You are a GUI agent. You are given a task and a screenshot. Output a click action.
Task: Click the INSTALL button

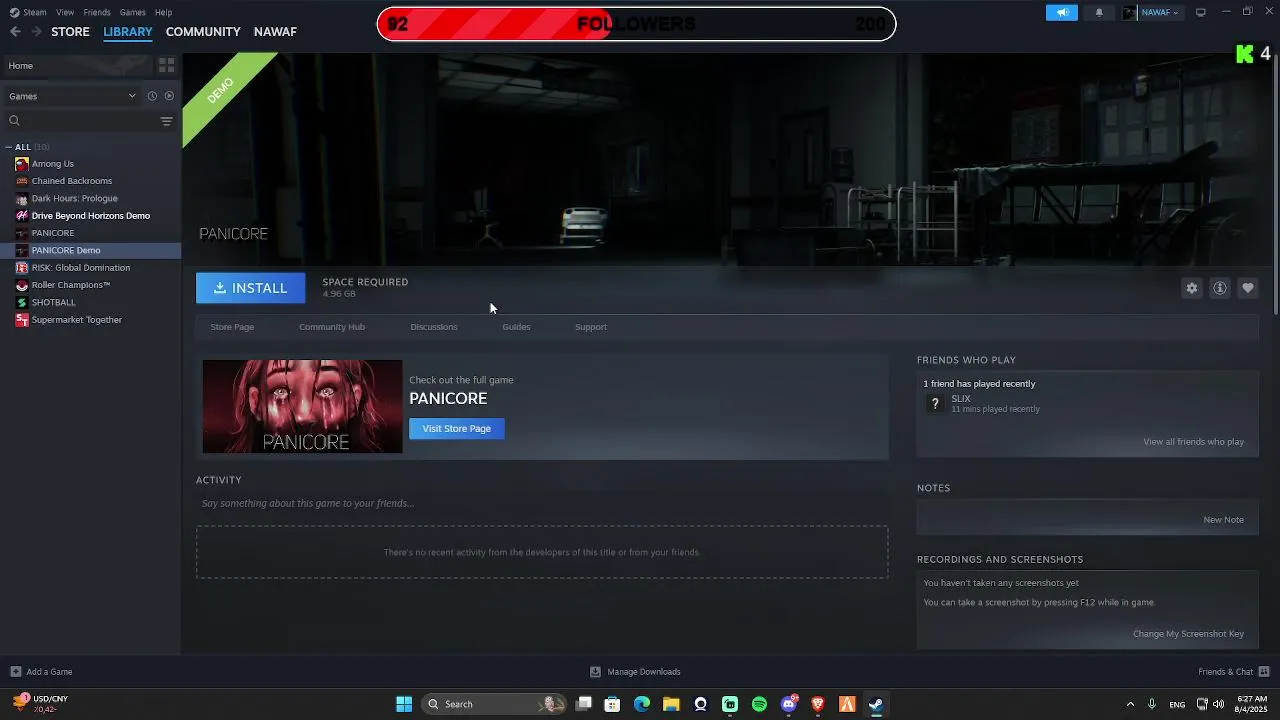pyautogui.click(x=250, y=288)
